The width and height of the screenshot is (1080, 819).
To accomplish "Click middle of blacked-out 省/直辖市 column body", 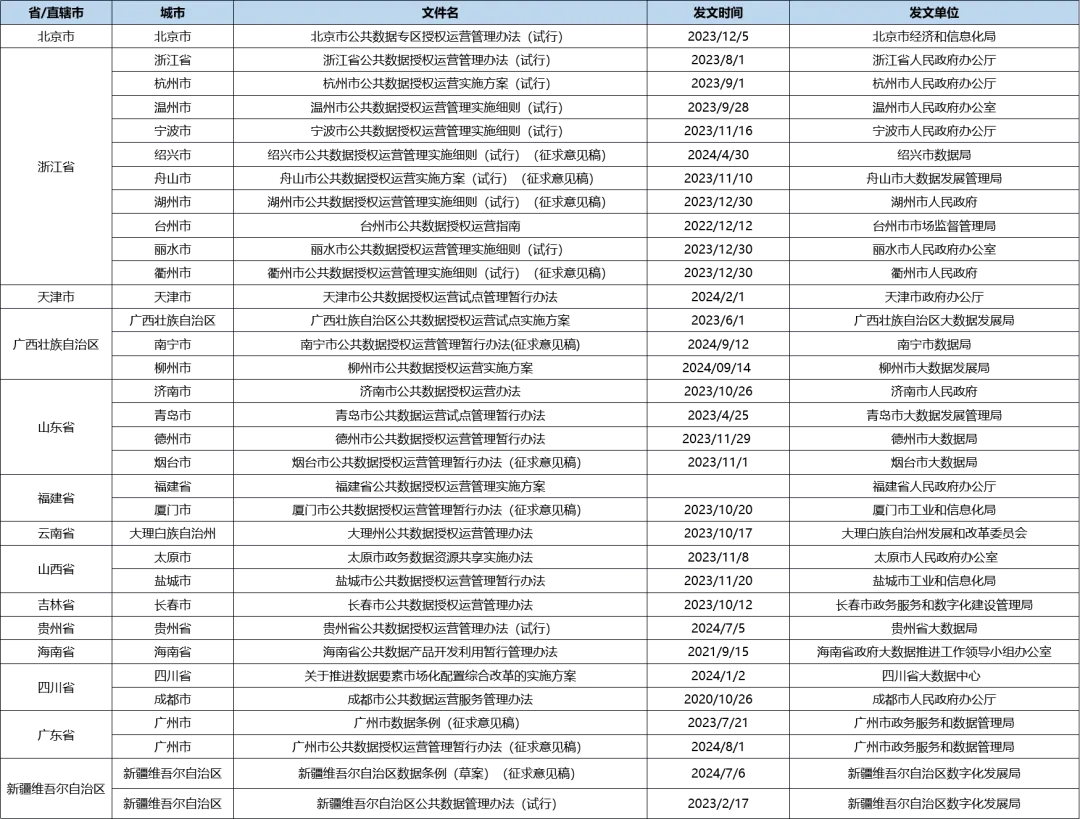I will [56, 420].
